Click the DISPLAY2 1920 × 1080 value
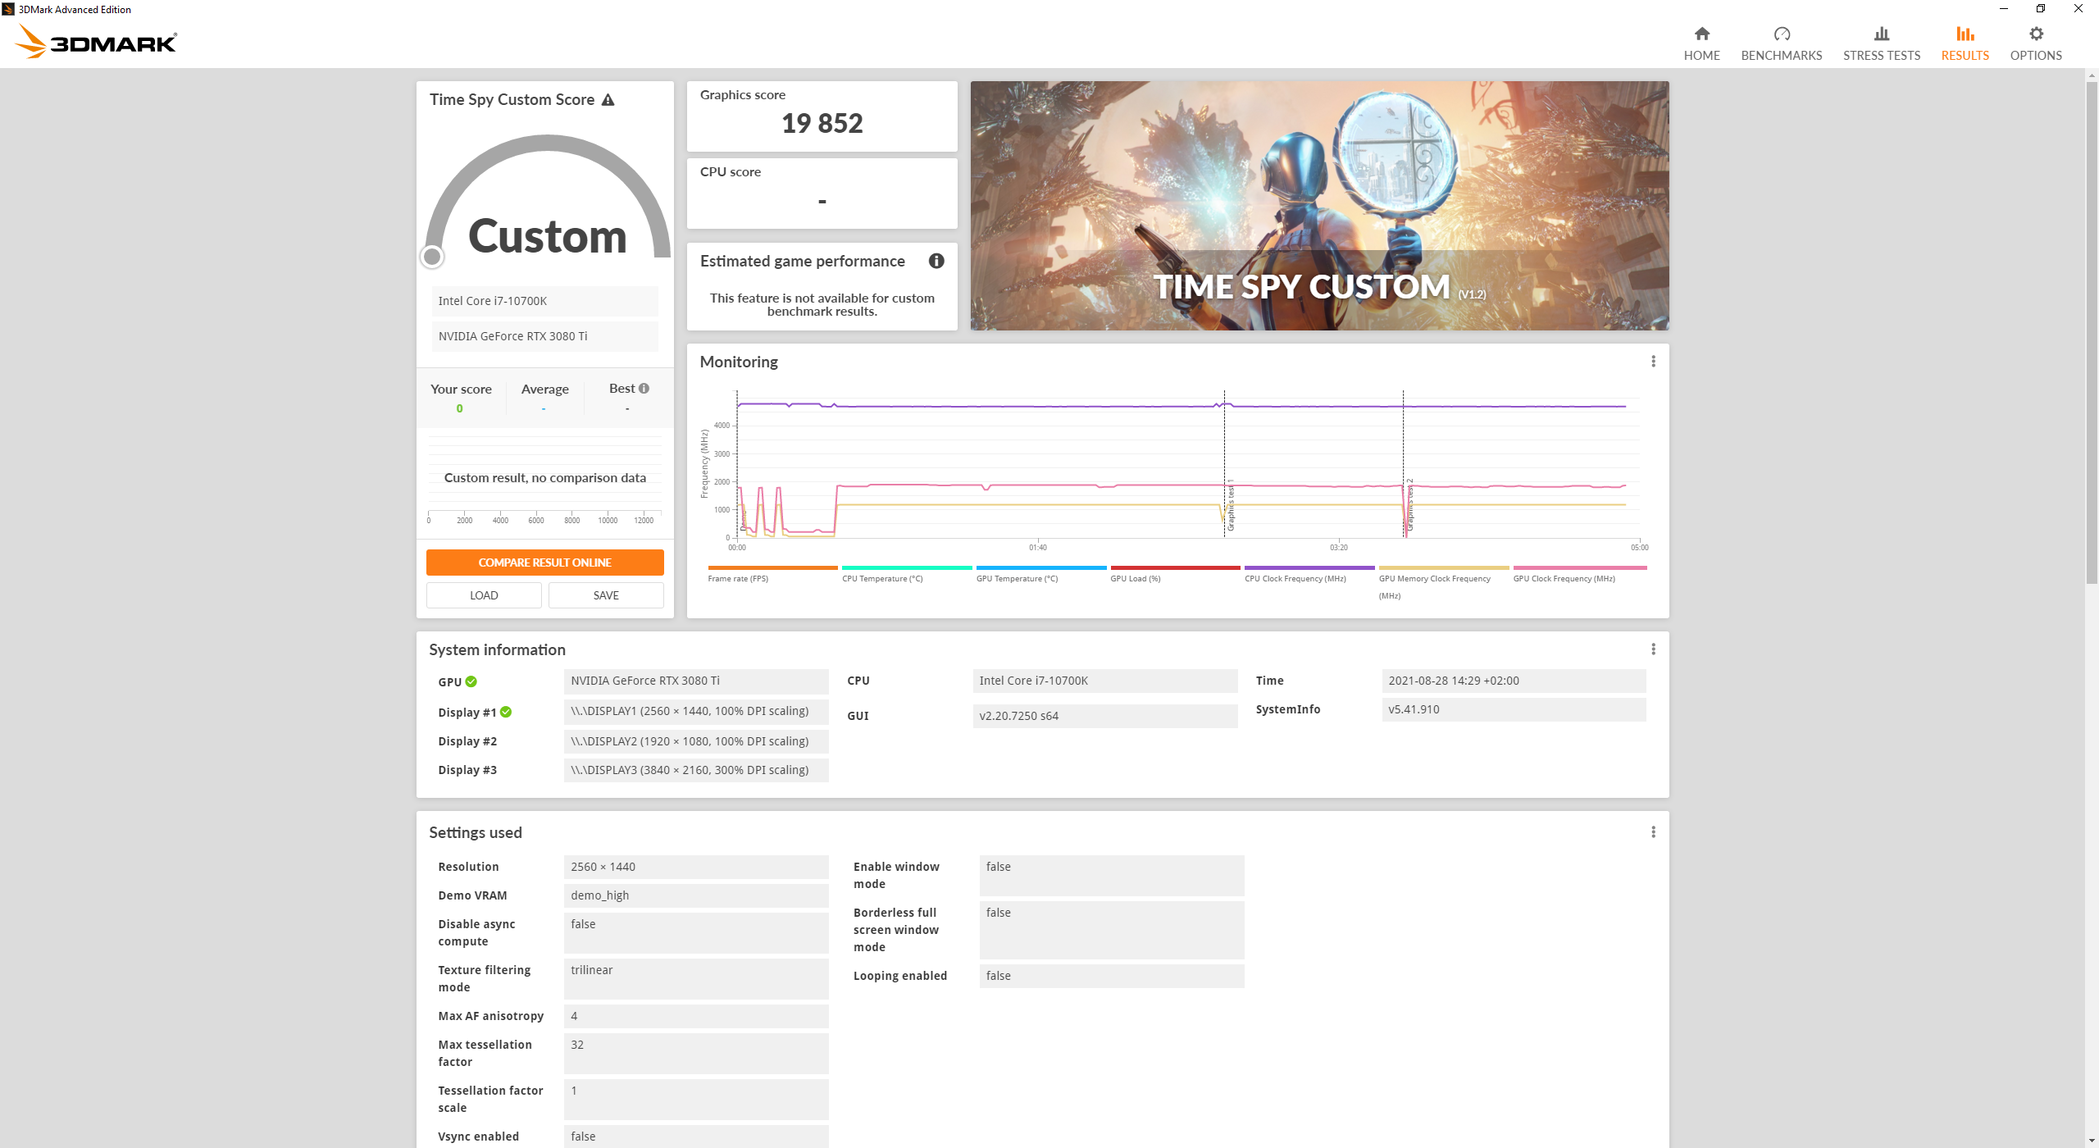Screen dimensions: 2099x1148 coord(696,741)
